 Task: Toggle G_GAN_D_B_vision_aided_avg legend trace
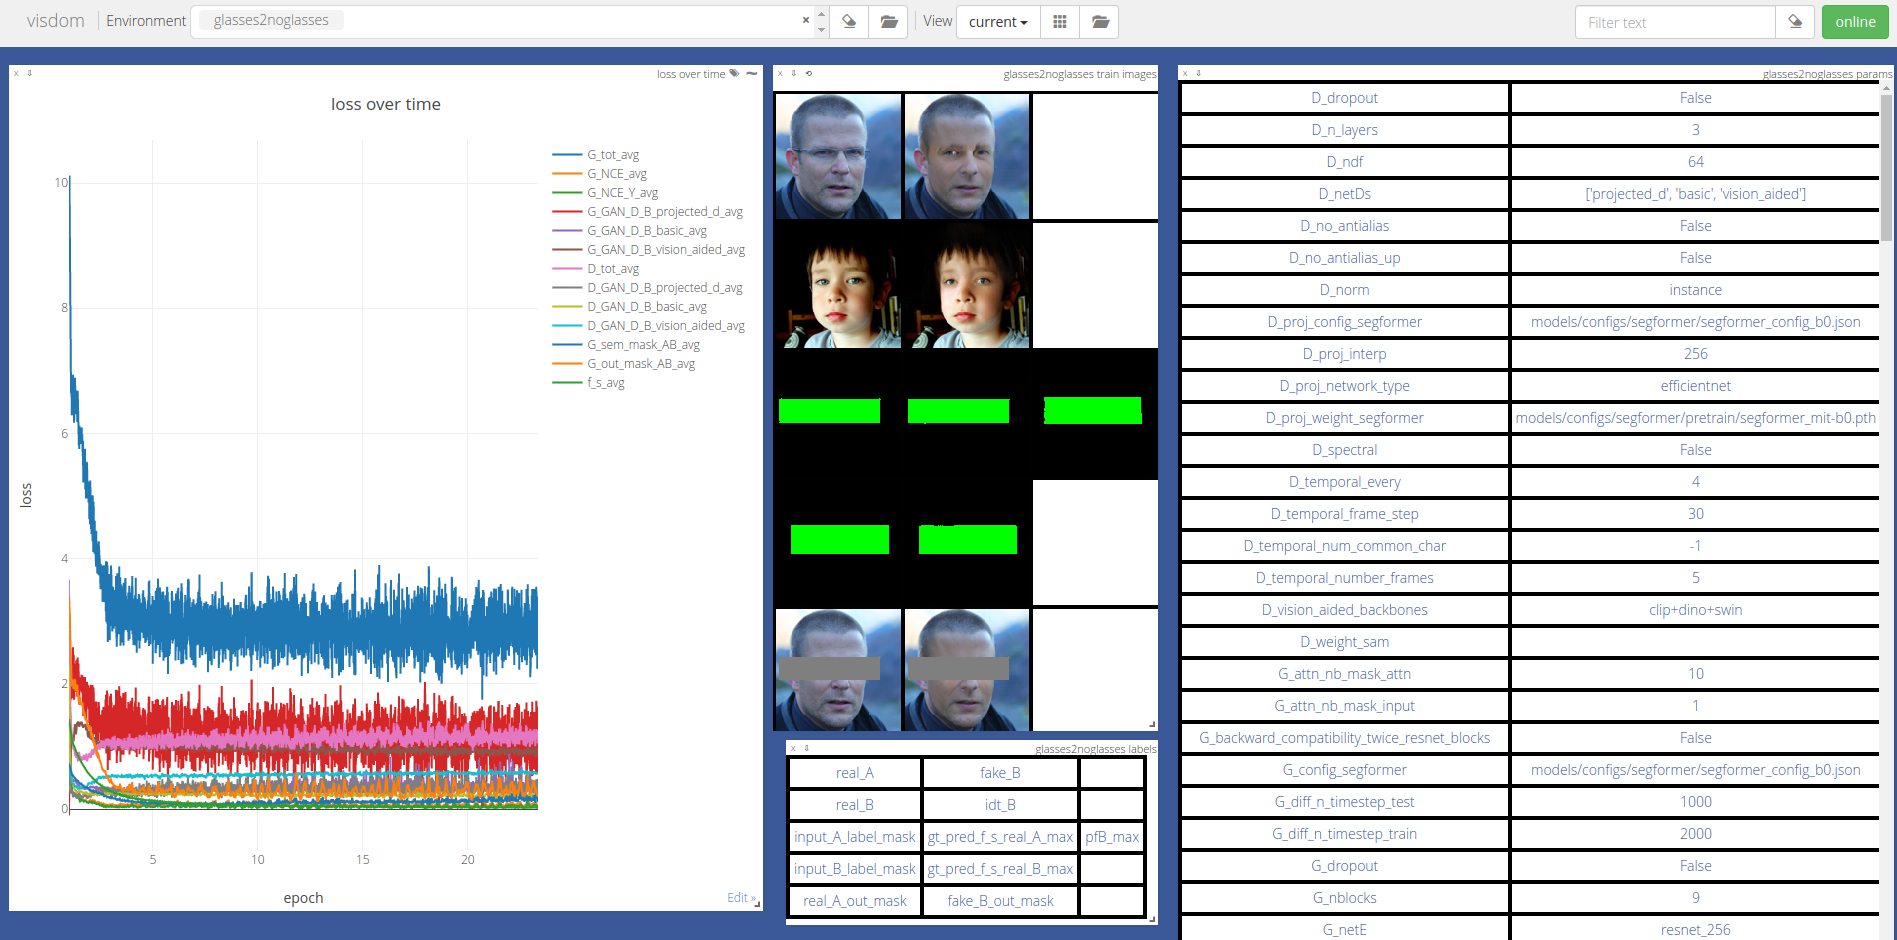[649, 250]
